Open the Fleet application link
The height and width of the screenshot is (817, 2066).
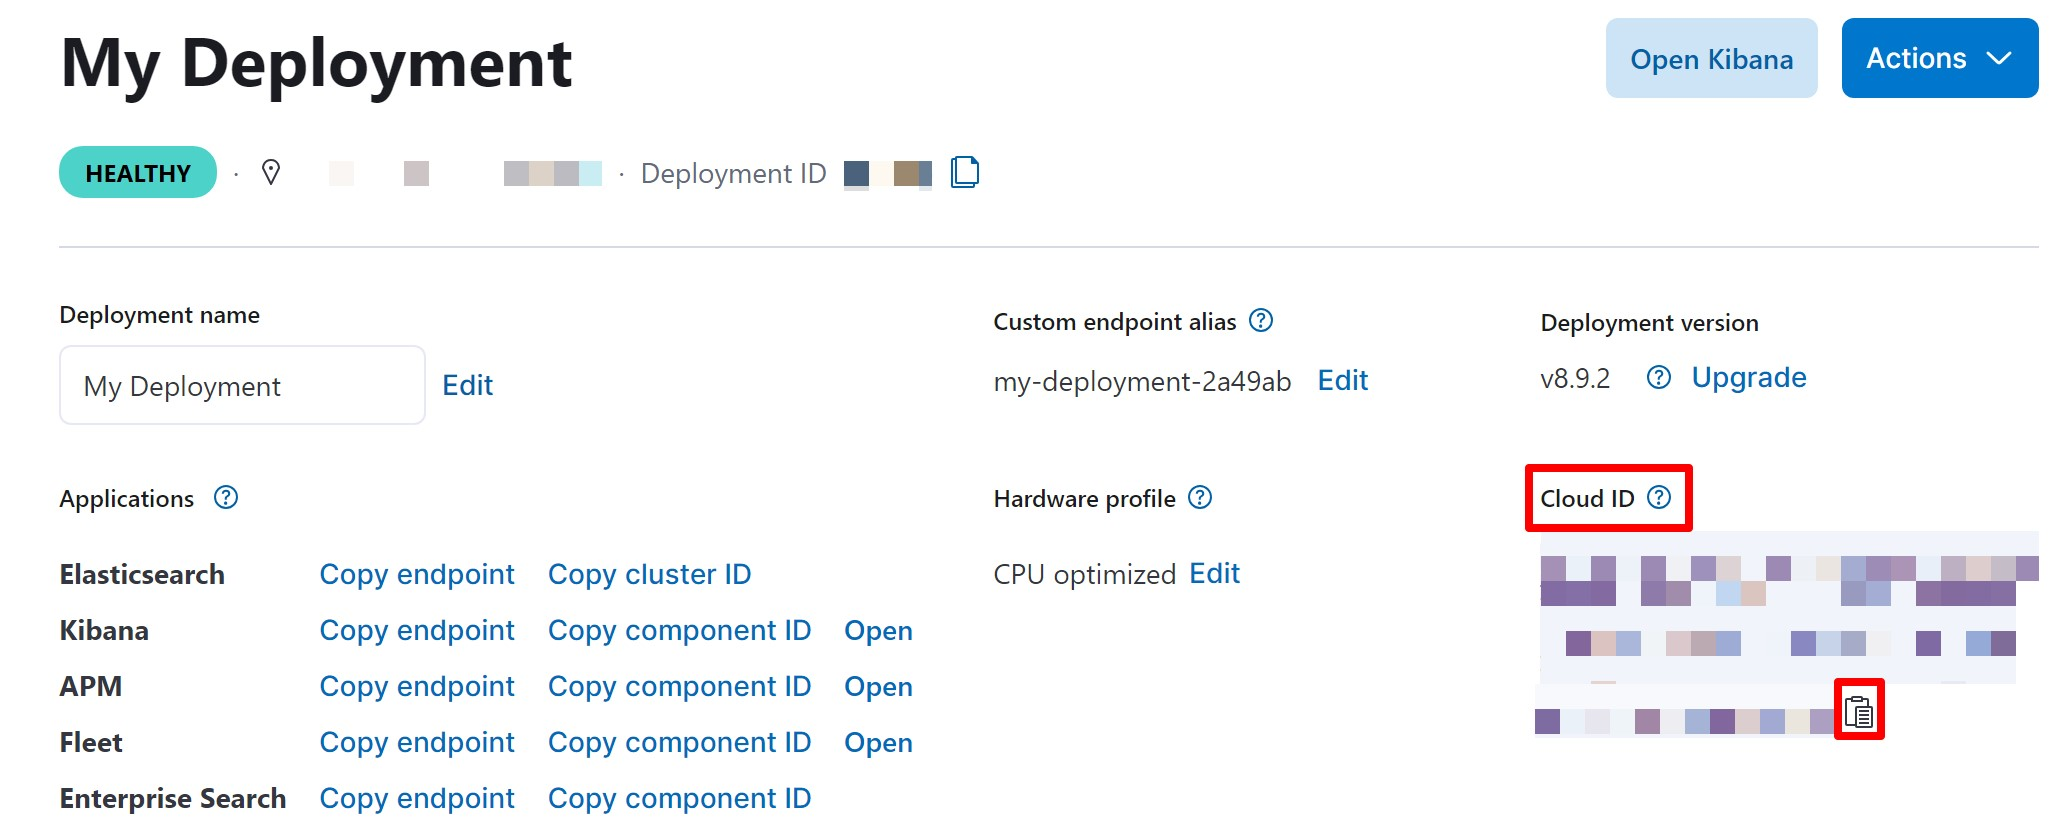click(878, 742)
